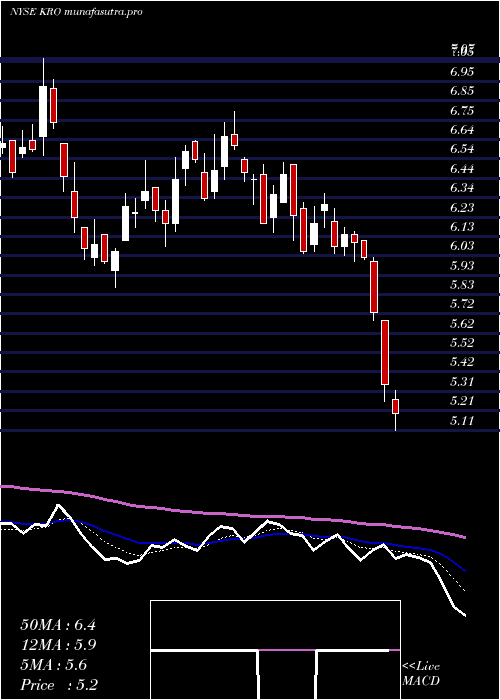This screenshot has width=500, height=700.
Task: Select the 6.75 price axis label
Action: pos(462,111)
